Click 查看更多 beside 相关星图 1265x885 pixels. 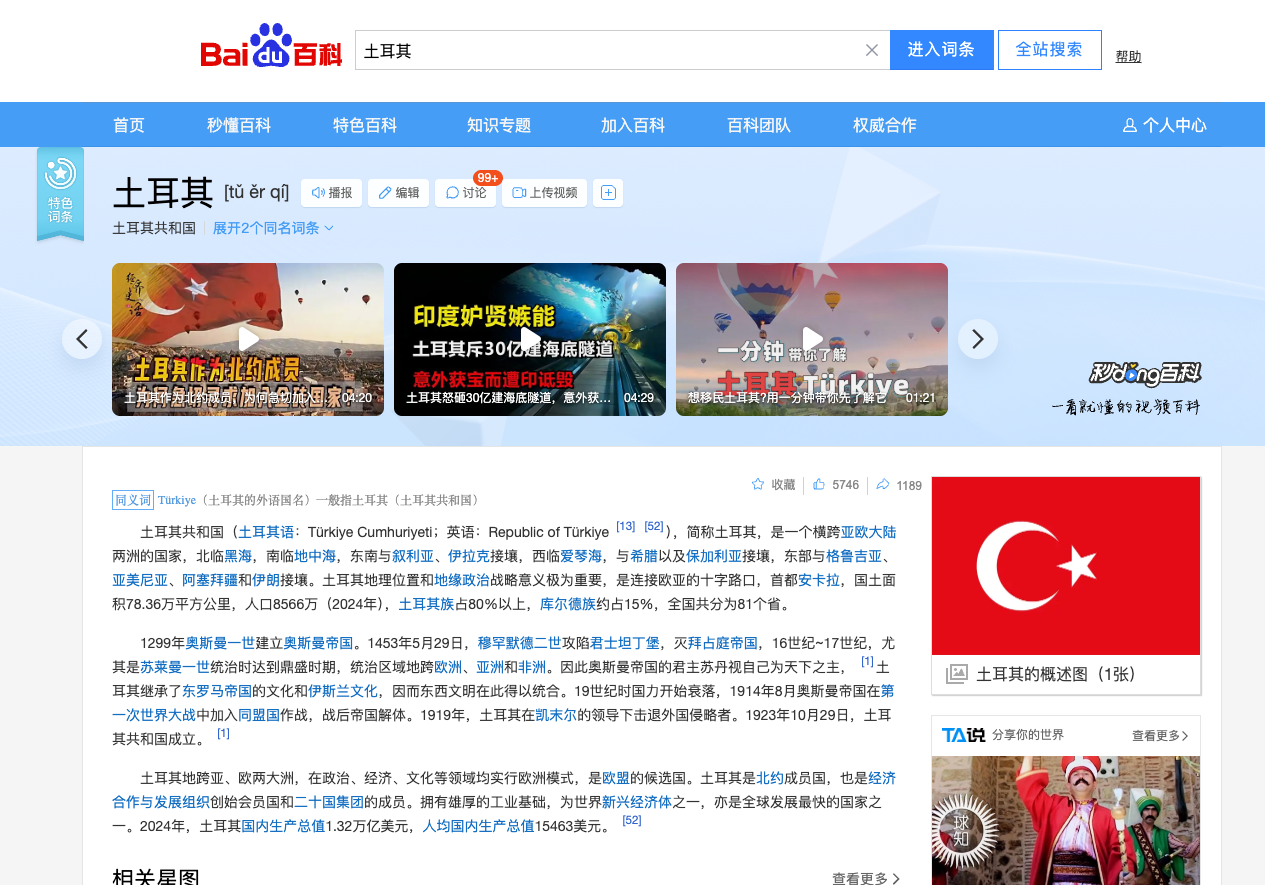(x=866, y=879)
